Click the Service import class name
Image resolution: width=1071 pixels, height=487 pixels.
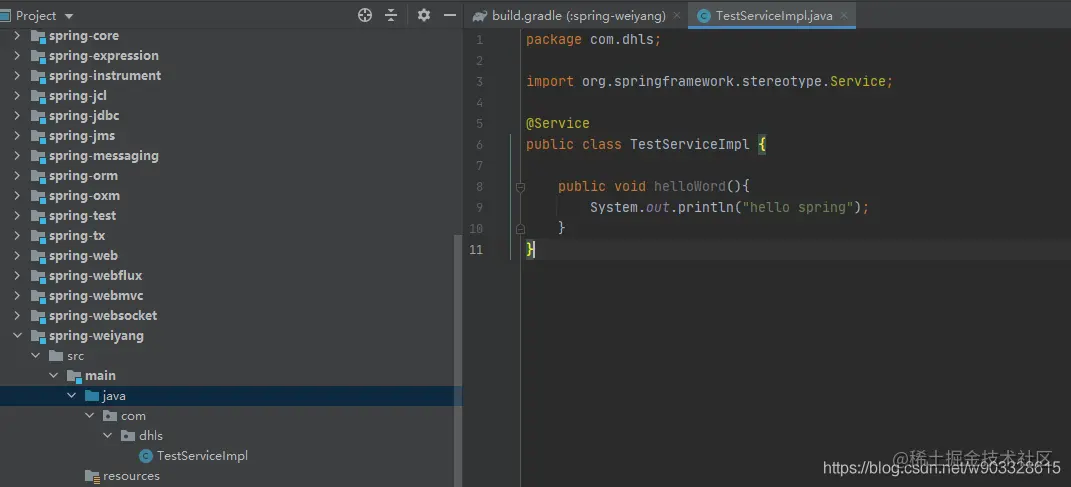858,81
